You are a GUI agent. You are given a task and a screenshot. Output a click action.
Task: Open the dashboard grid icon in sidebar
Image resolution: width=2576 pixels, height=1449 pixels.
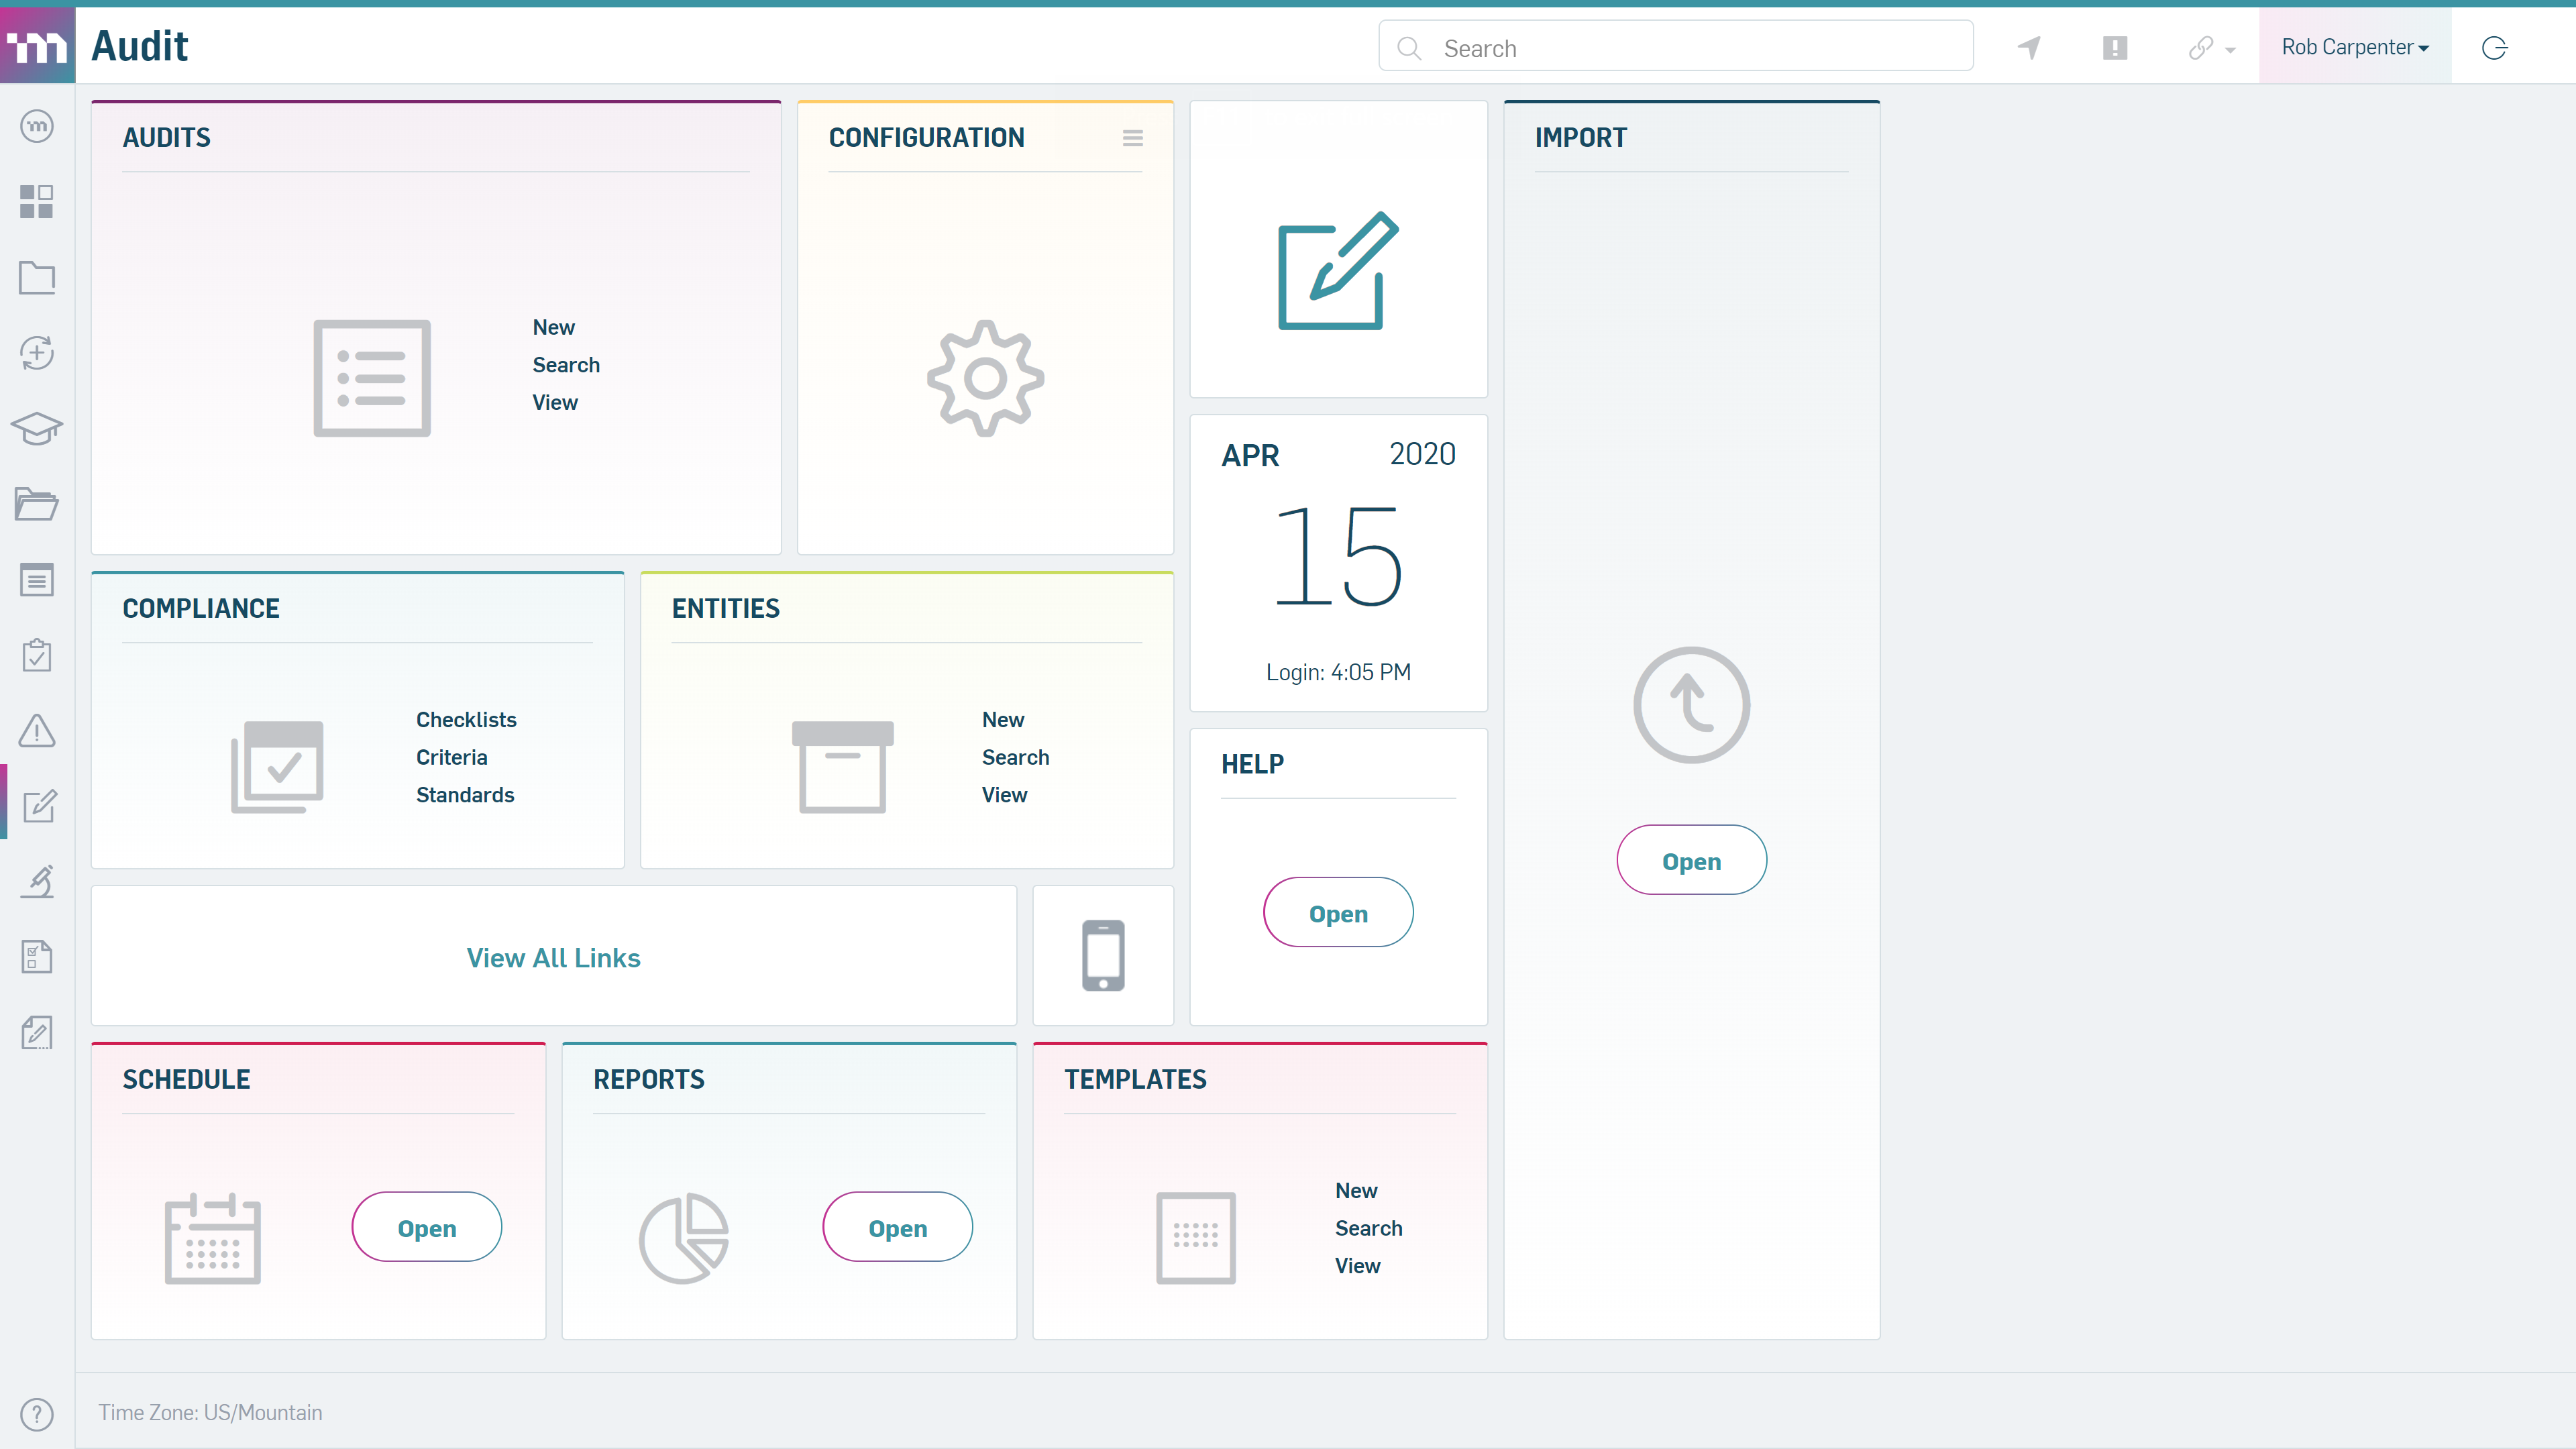[x=37, y=201]
